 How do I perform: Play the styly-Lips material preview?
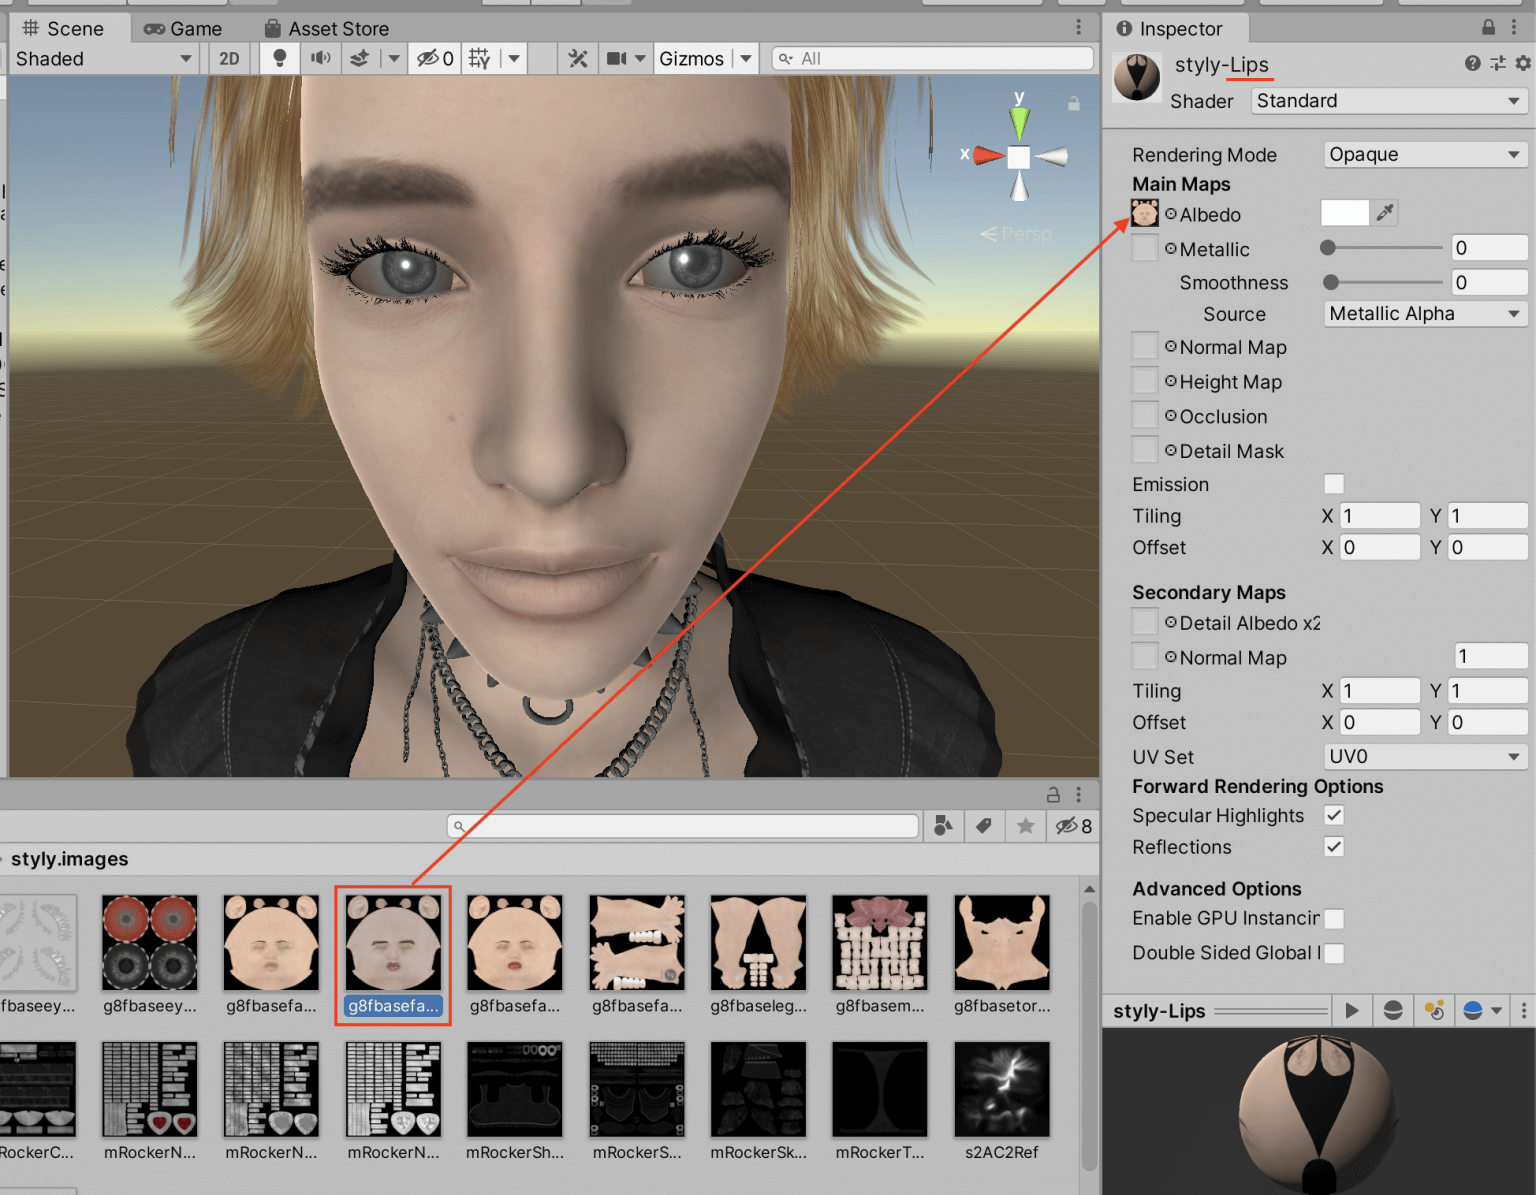click(x=1352, y=1010)
